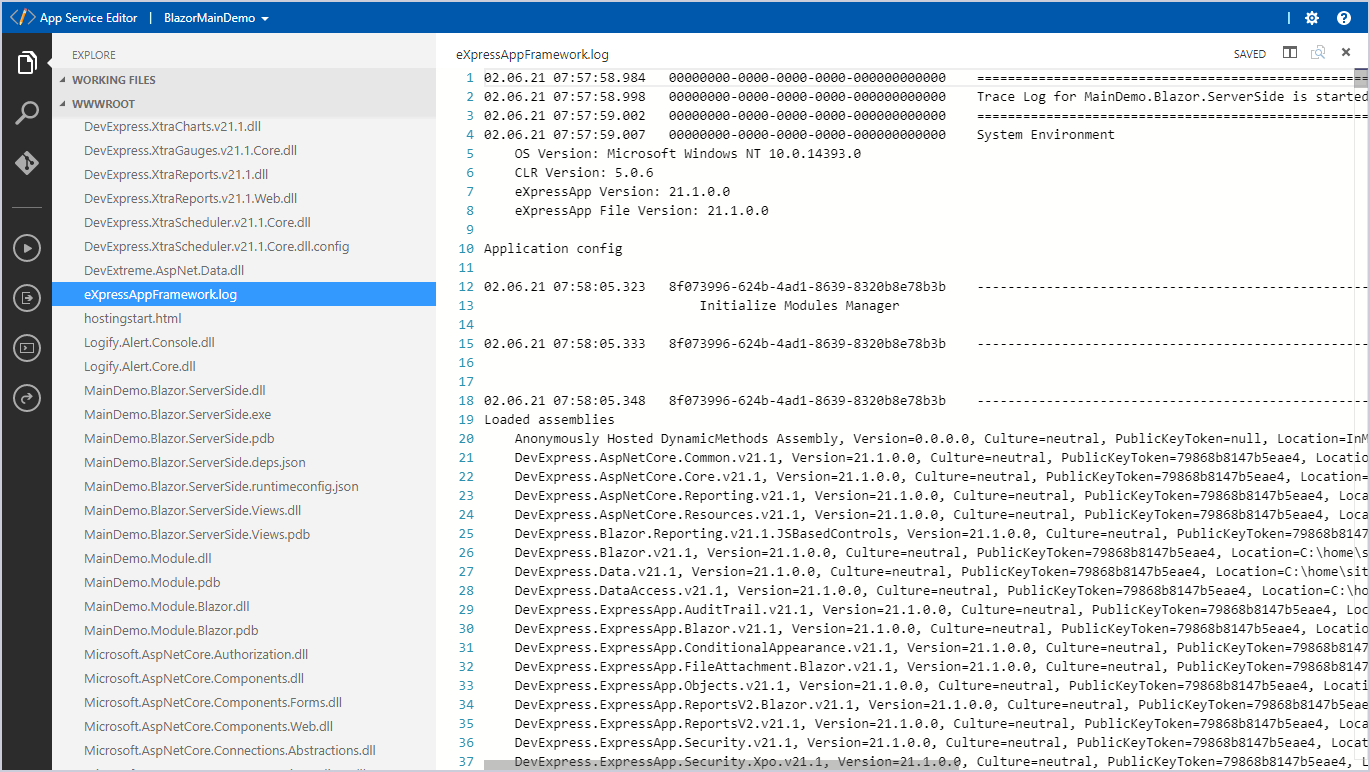This screenshot has width=1370, height=772.
Task: Open the Output window icon in sidebar
Action: pyautogui.click(x=27, y=298)
